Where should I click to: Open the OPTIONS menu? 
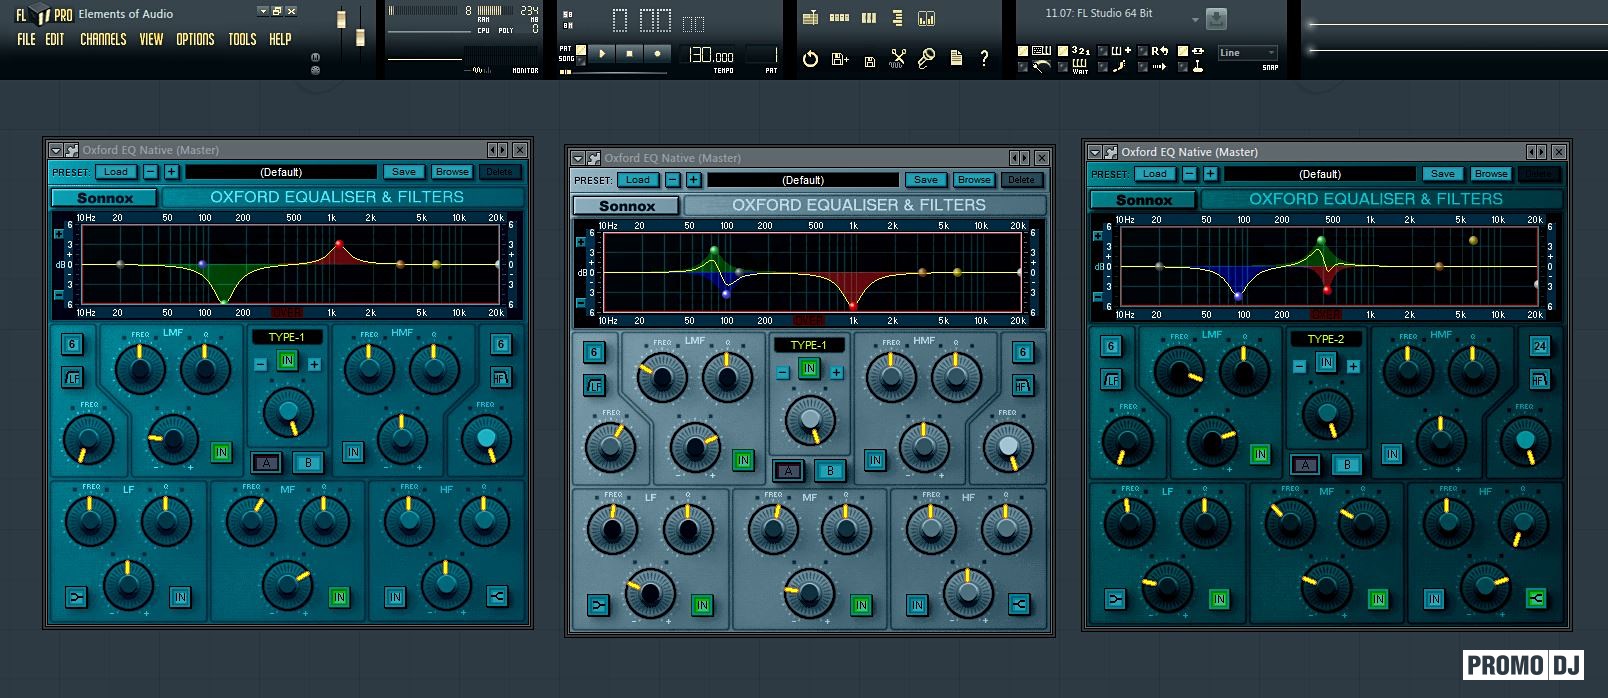pyautogui.click(x=195, y=39)
